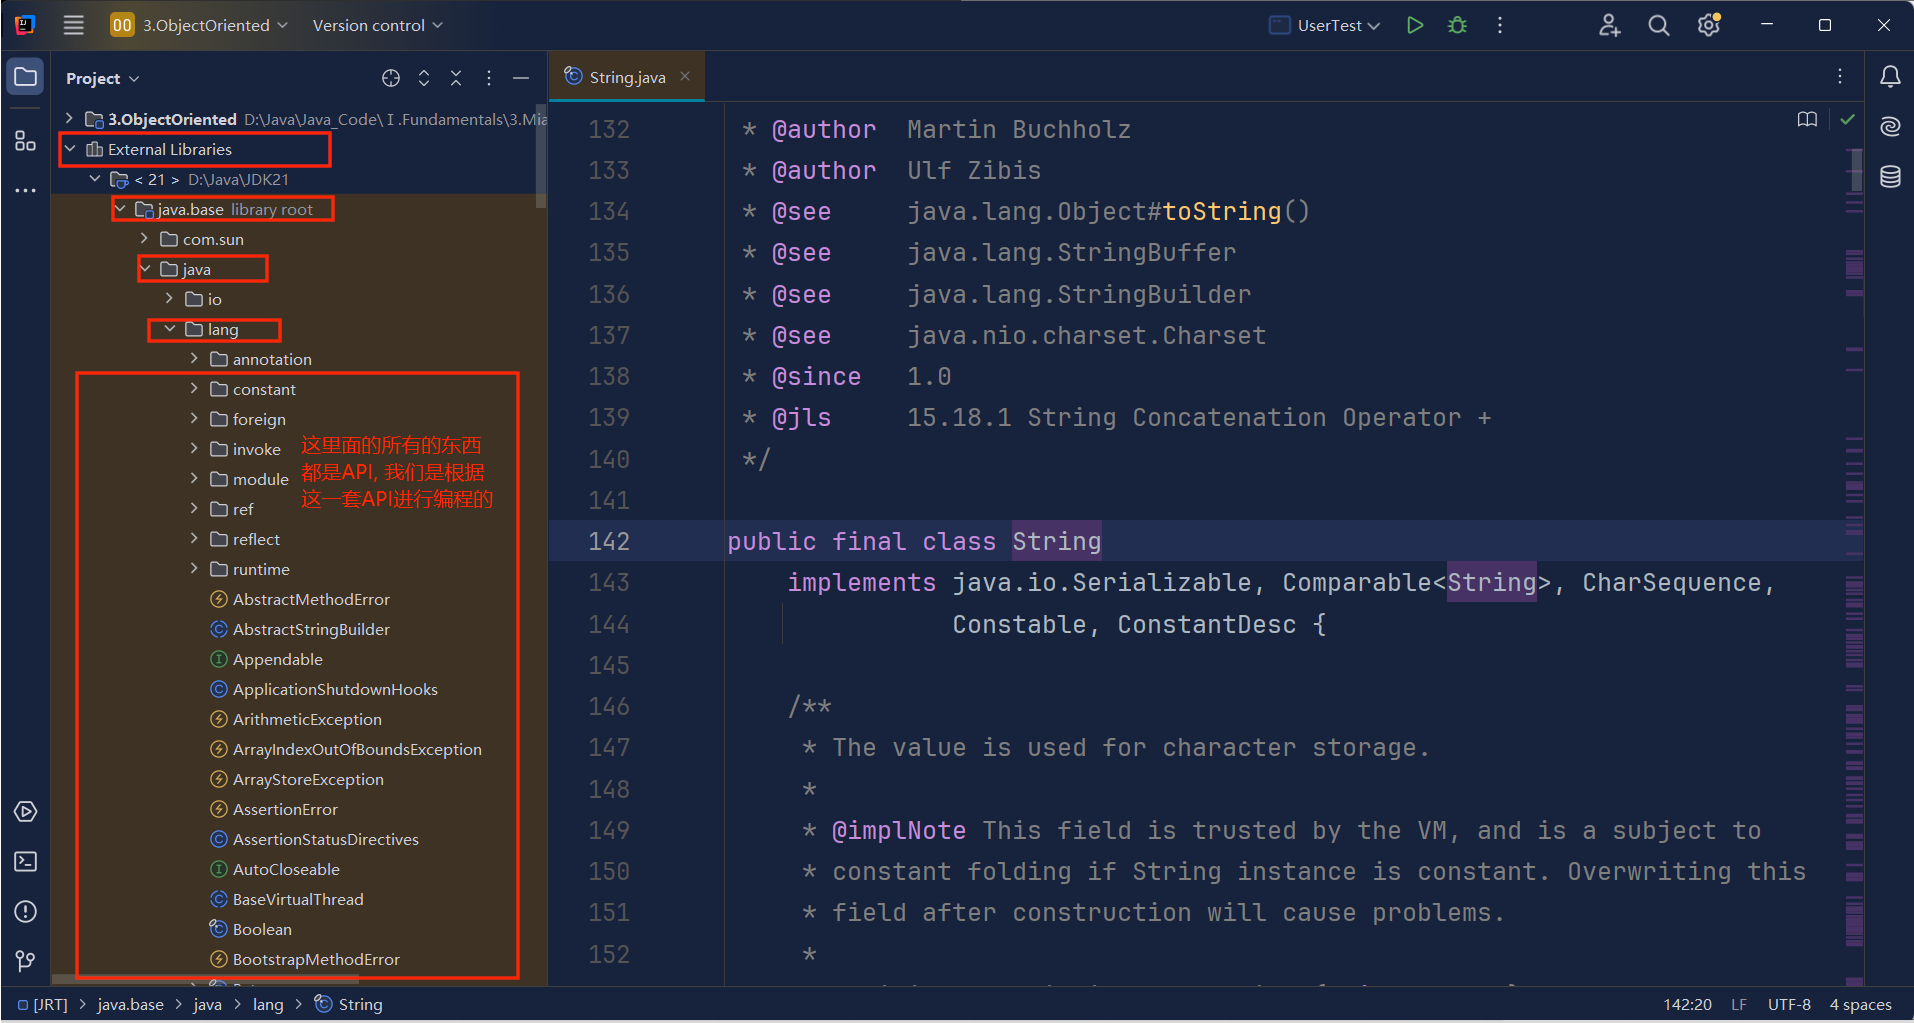Open Notifications bell
The image size is (1914, 1023).
tap(1890, 77)
